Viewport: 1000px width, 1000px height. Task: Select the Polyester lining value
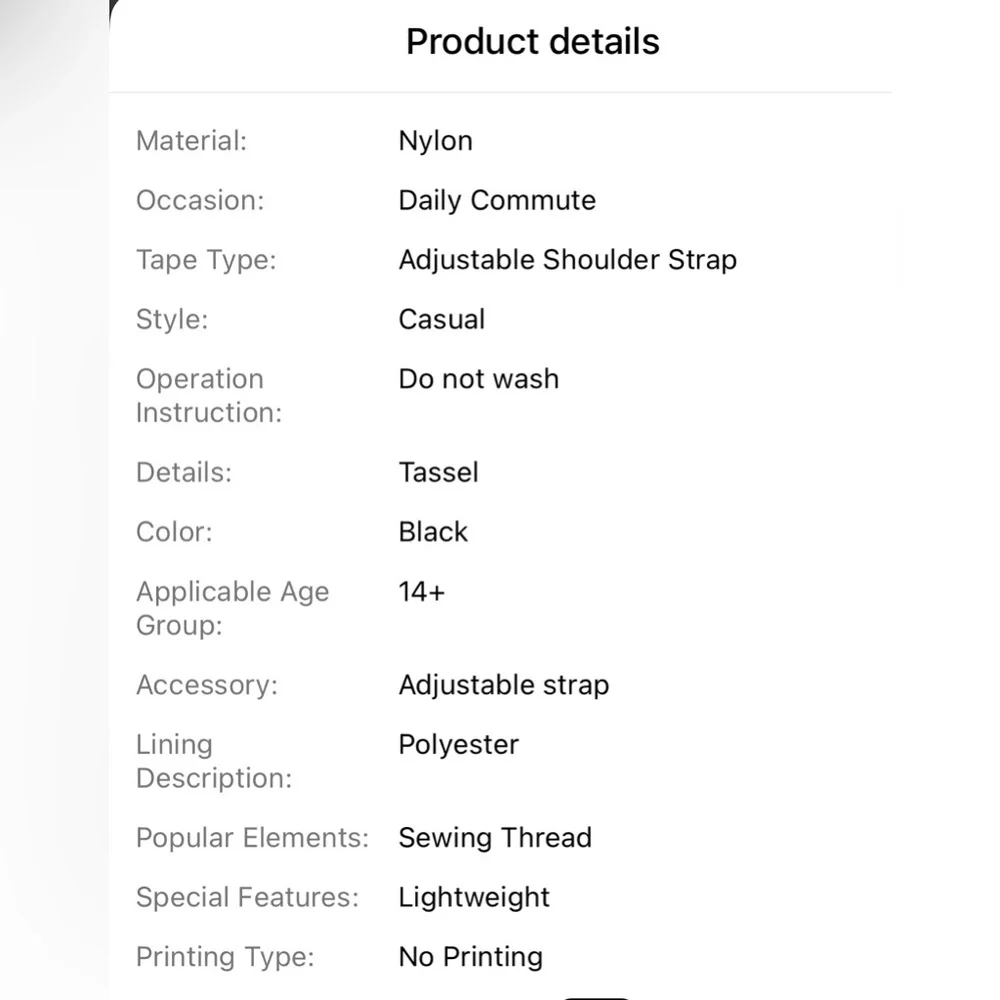coord(458,745)
